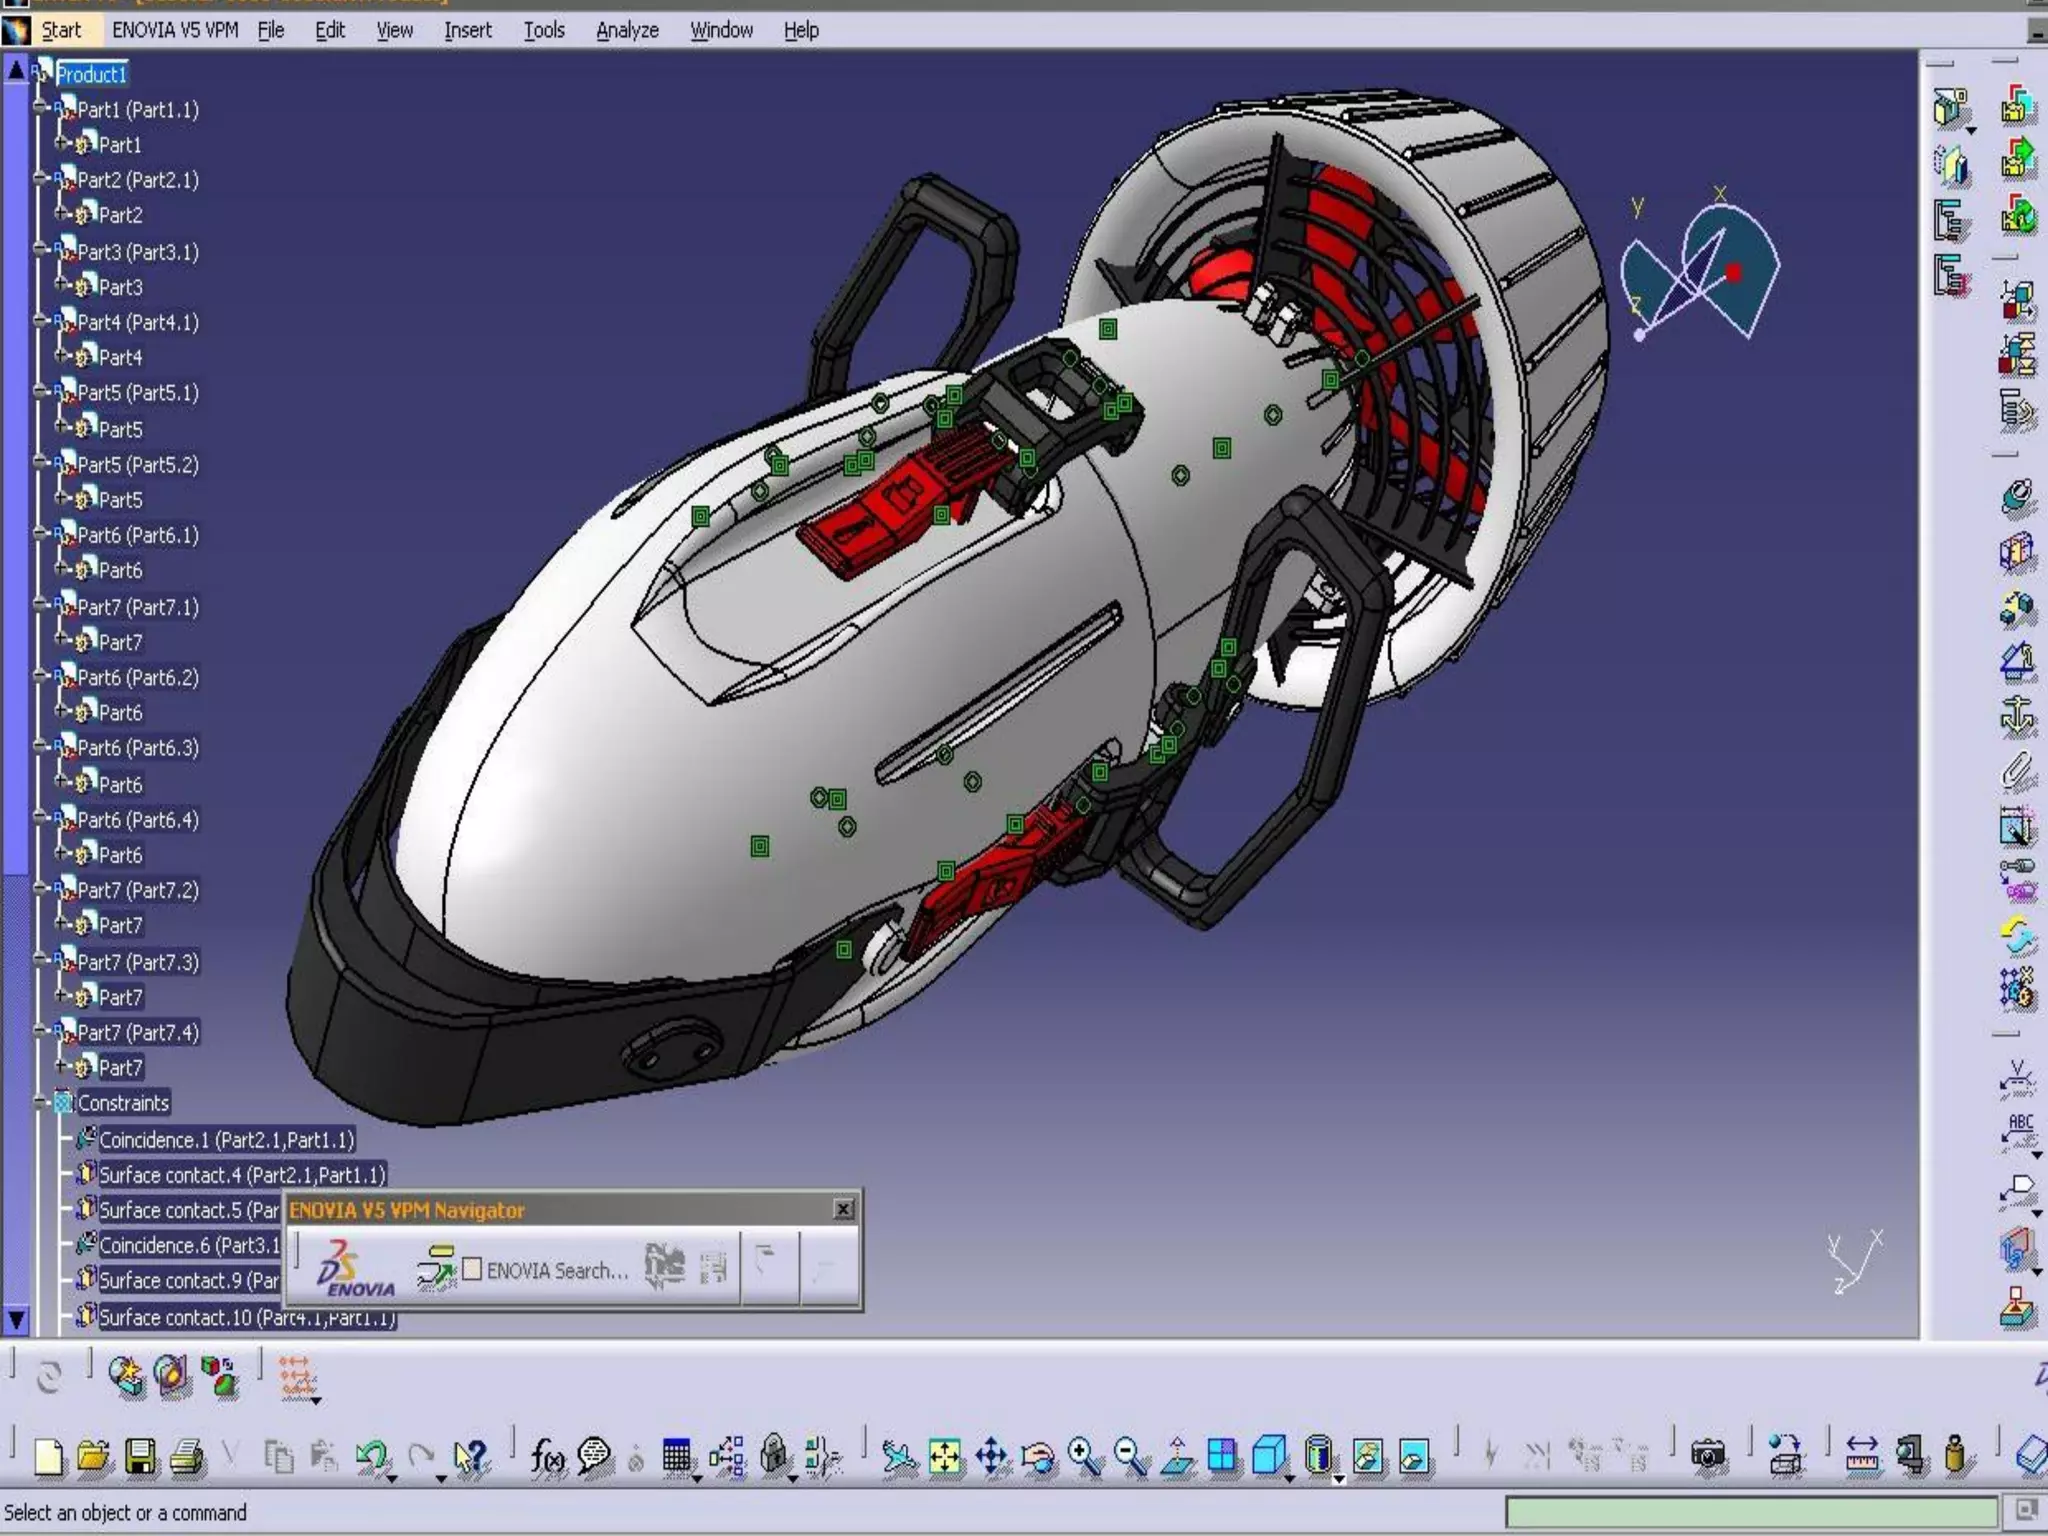Viewport: 2048px width, 1536px height.
Task: Open the Analyze menu
Action: (627, 30)
